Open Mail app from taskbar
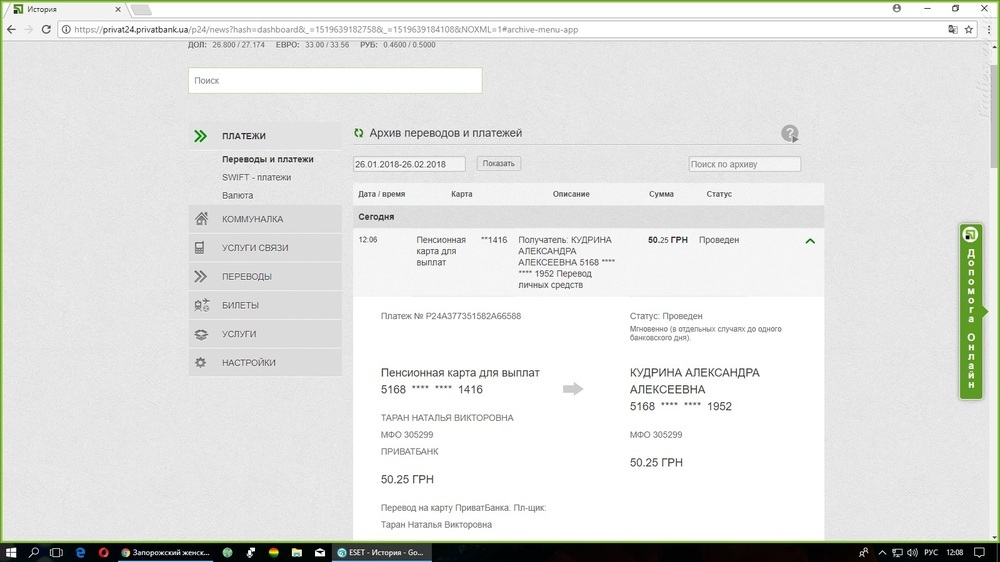Image resolution: width=1000 pixels, height=562 pixels. click(320, 552)
